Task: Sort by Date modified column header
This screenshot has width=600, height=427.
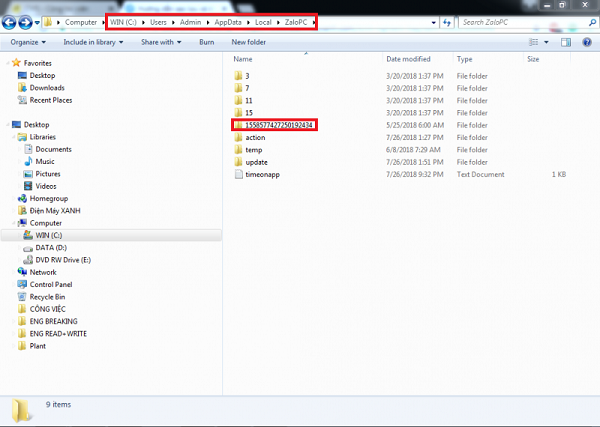Action: tap(408, 59)
